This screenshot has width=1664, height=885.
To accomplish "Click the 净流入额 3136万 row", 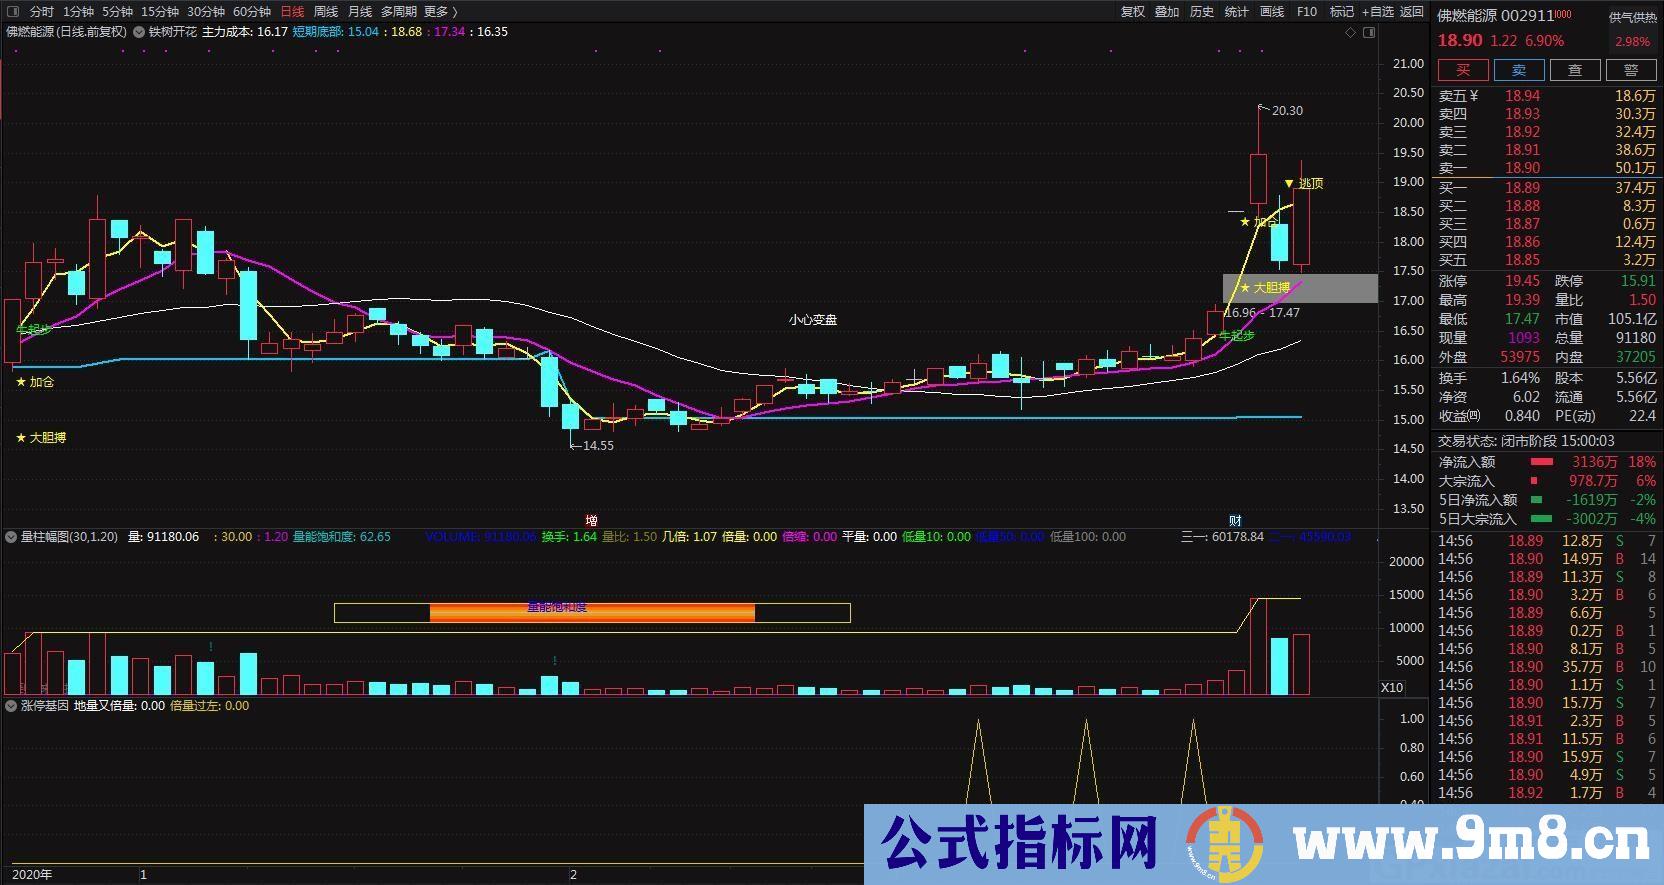I will click(1548, 462).
